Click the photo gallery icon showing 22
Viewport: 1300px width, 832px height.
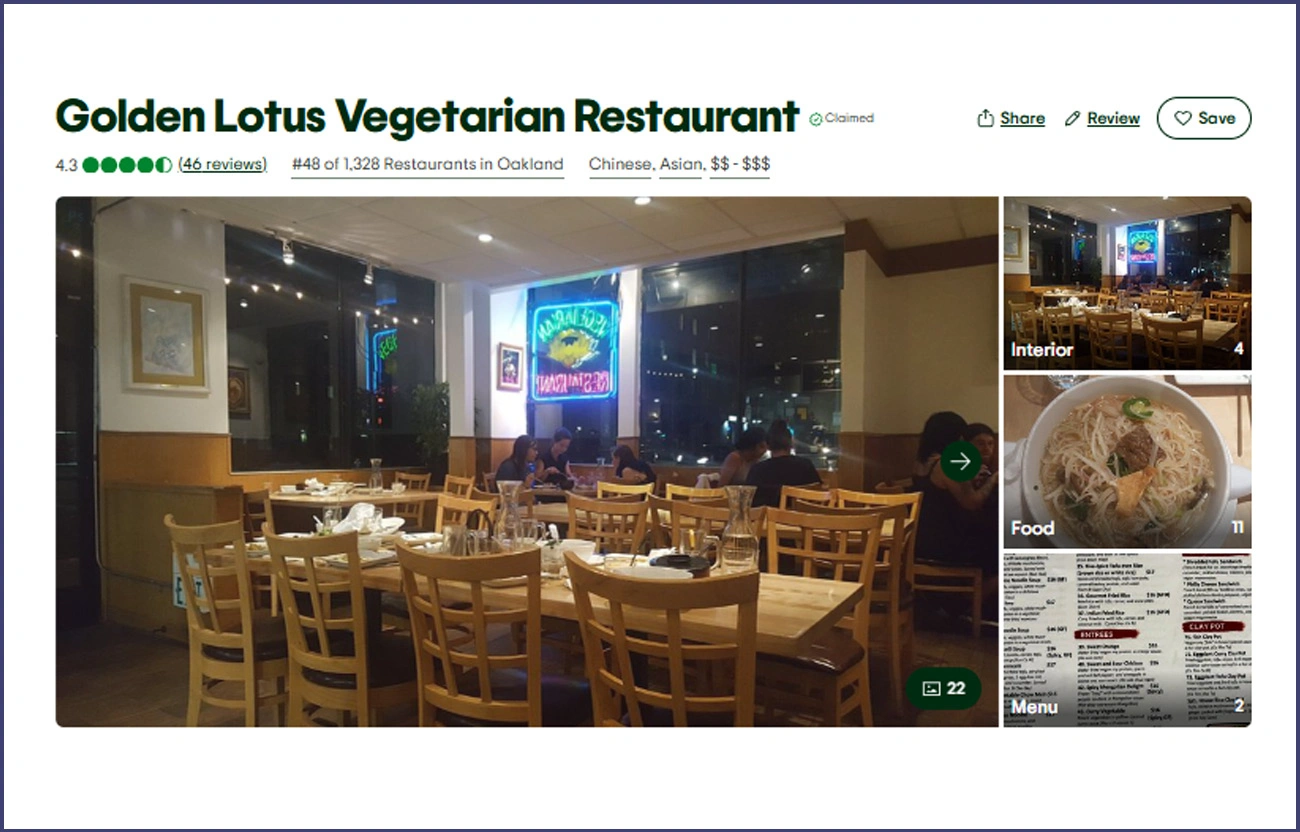coord(931,688)
